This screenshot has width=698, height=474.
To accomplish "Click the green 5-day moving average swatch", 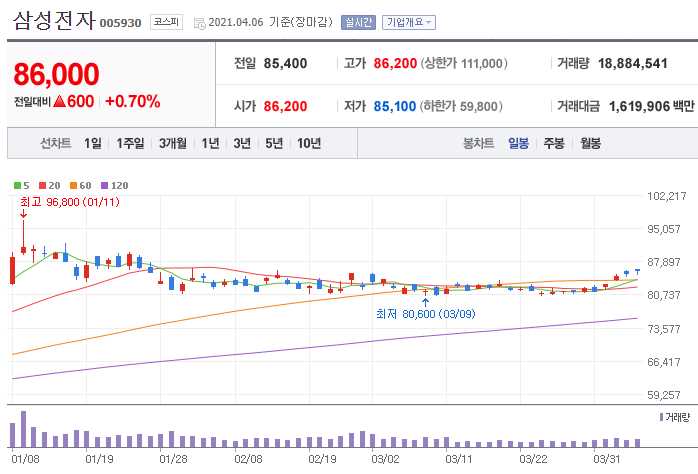I will [17, 185].
